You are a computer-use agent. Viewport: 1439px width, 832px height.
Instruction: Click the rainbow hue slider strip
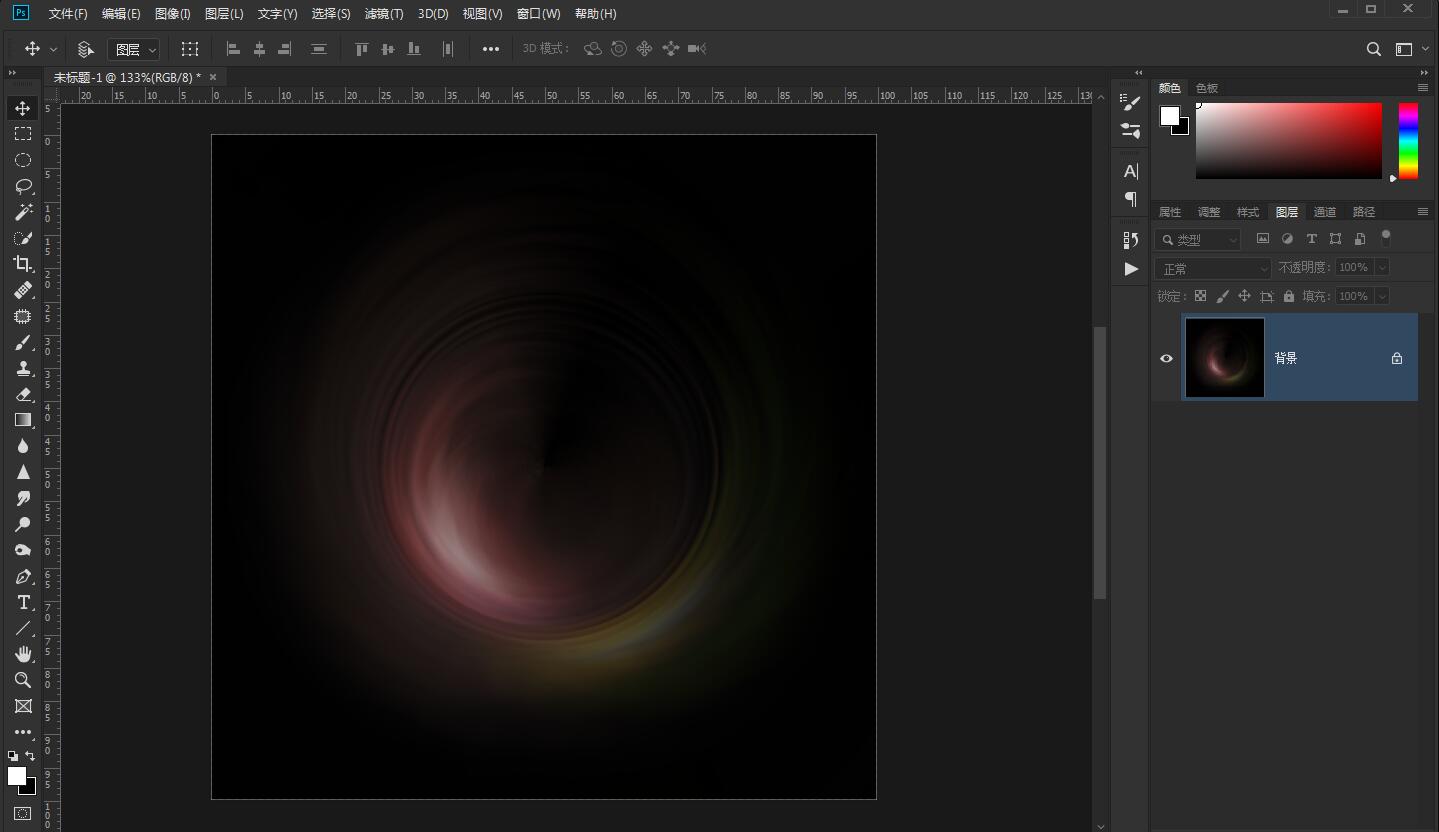pos(1408,141)
